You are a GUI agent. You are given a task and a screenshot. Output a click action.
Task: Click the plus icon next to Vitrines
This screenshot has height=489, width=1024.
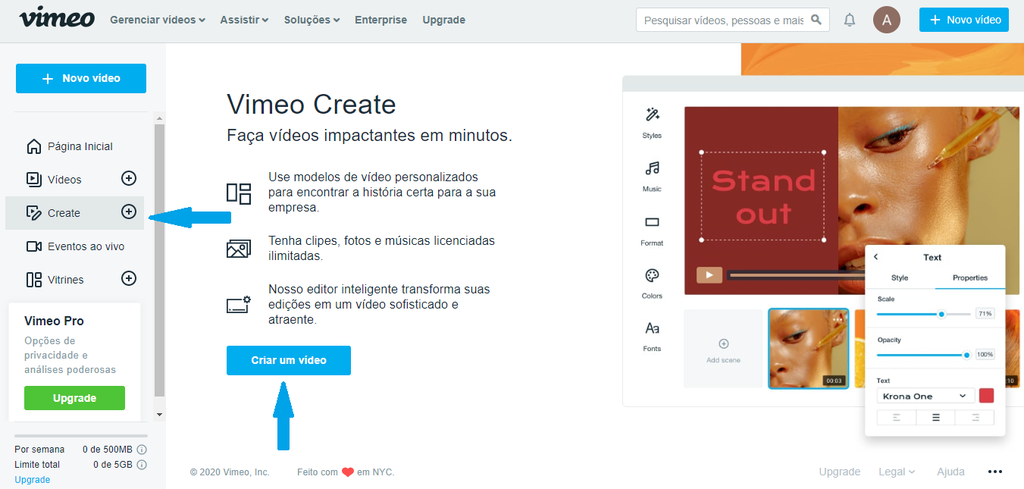pos(129,279)
